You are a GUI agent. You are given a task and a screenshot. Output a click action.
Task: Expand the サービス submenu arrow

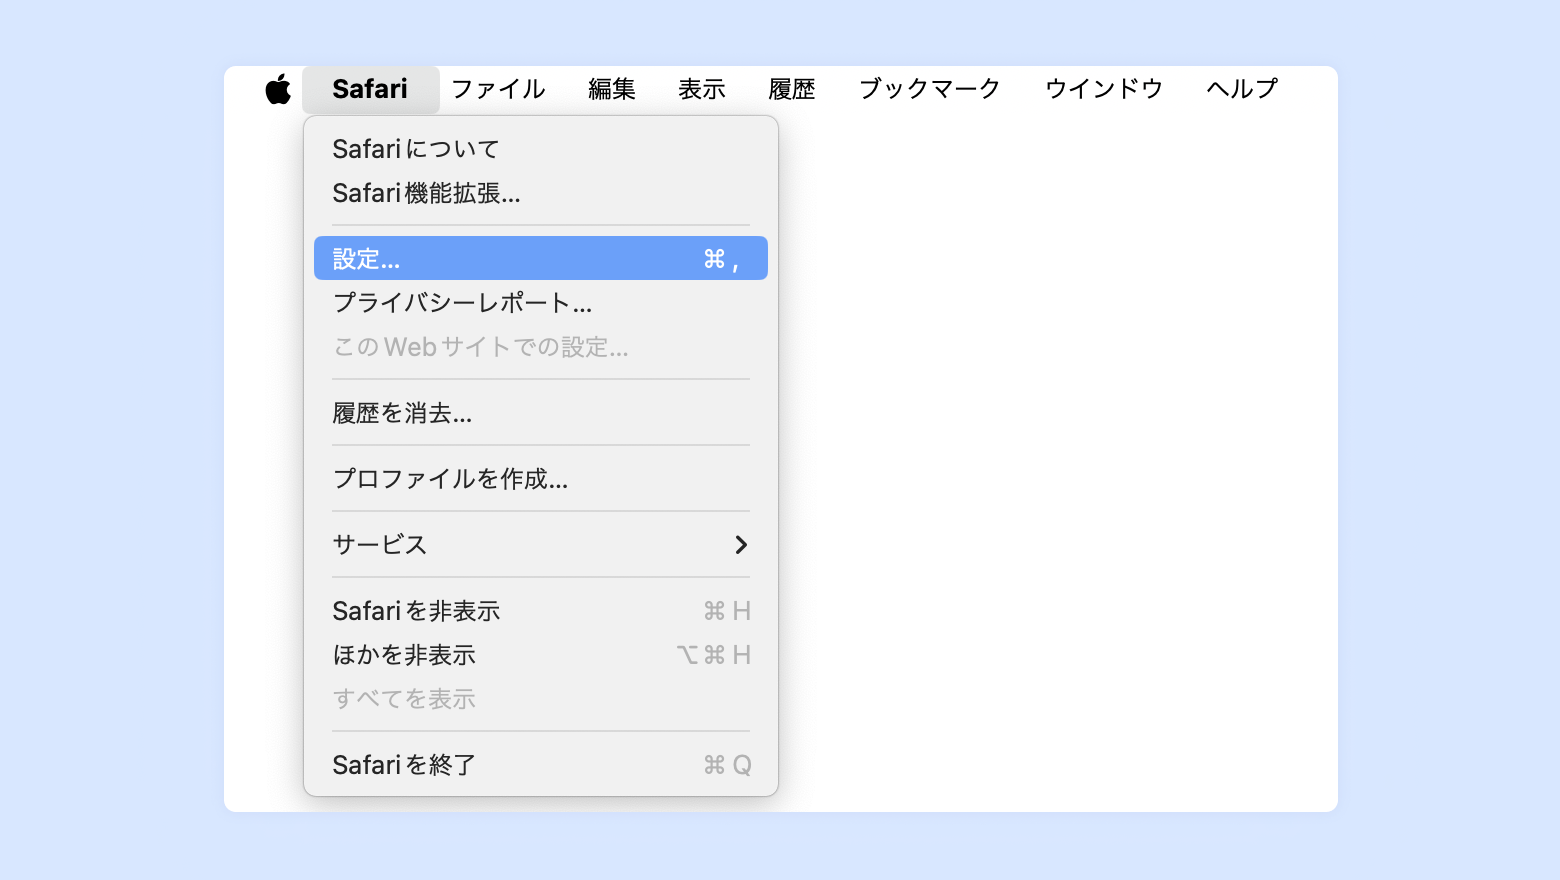(x=741, y=545)
